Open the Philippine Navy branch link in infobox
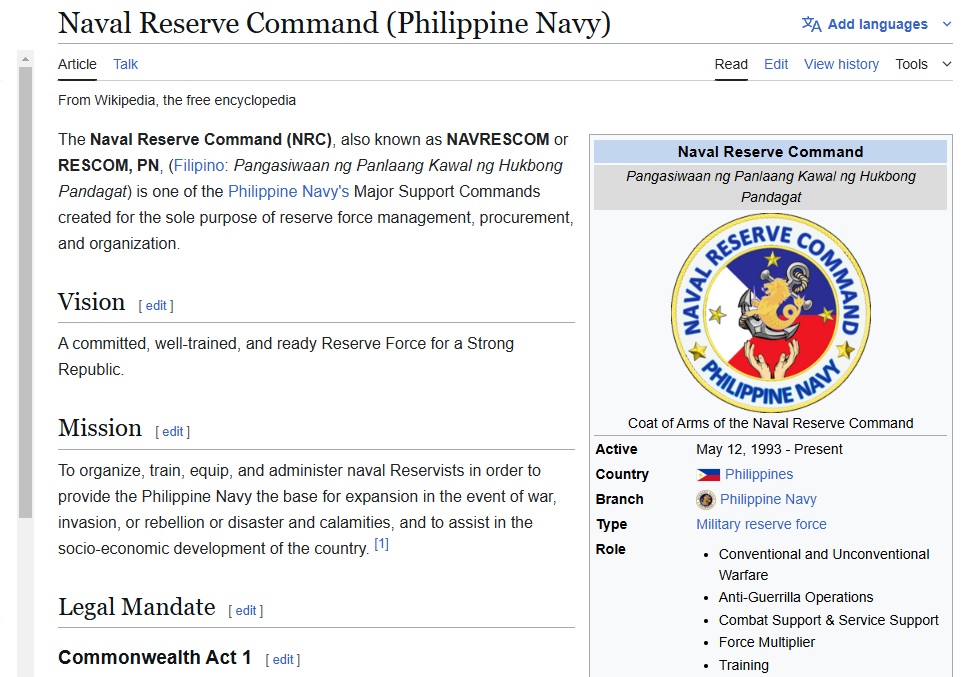Viewport: 967px width, 677px height. (768, 499)
